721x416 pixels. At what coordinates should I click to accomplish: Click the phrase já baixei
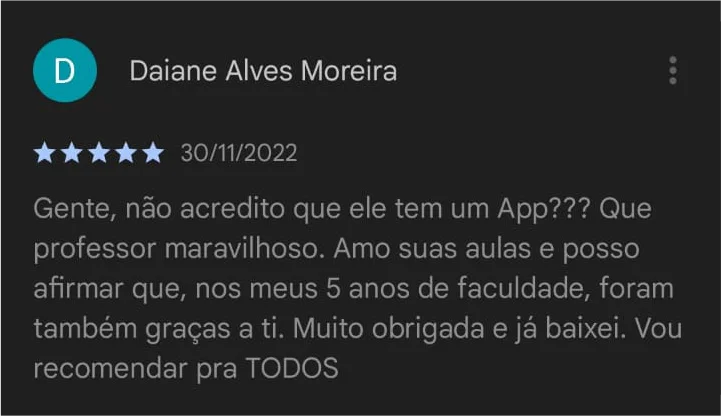[570, 329]
